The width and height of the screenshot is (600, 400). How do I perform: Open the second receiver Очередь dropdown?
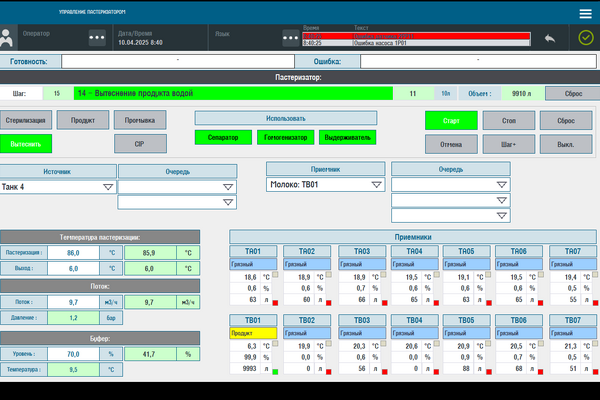[451, 200]
